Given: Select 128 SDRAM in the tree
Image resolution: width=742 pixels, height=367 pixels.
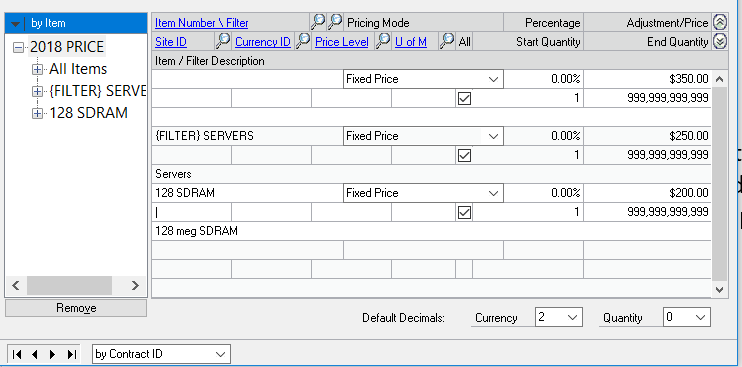Looking at the screenshot, I should point(88,113).
